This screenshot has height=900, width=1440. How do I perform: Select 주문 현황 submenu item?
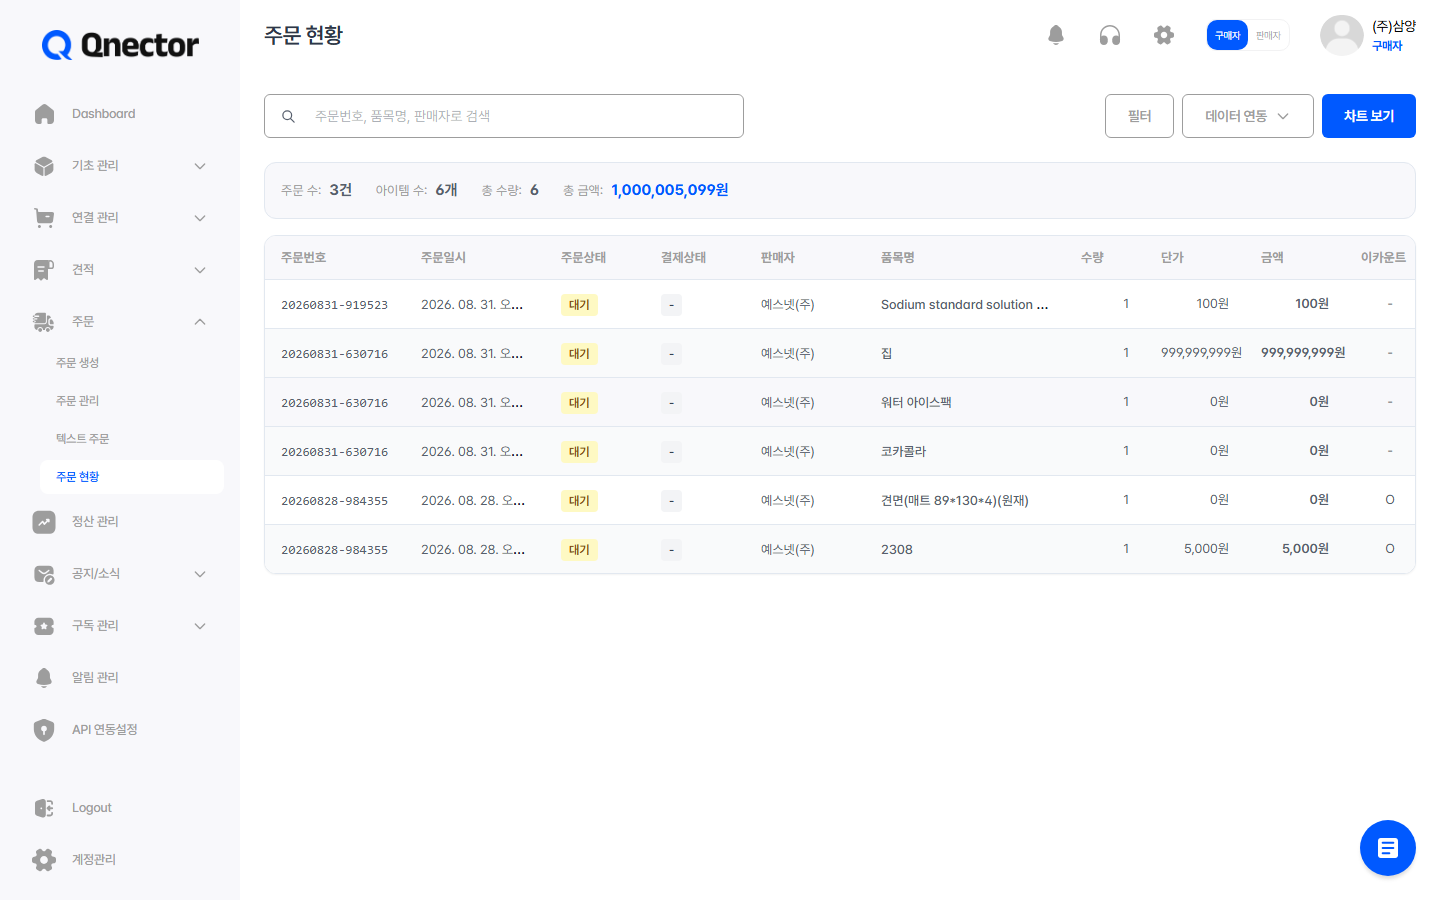click(x=132, y=477)
